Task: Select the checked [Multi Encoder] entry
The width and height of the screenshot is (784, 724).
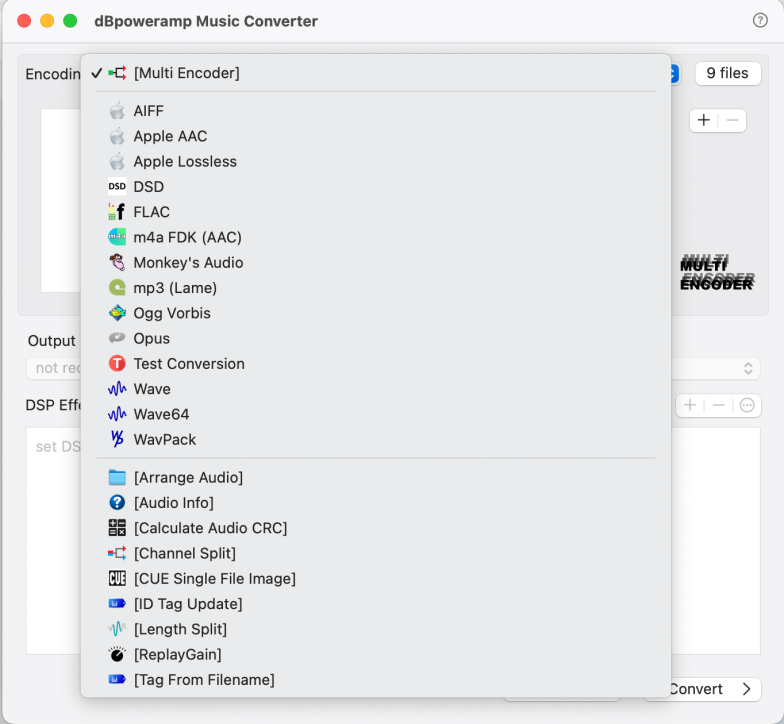Action: tap(376, 73)
